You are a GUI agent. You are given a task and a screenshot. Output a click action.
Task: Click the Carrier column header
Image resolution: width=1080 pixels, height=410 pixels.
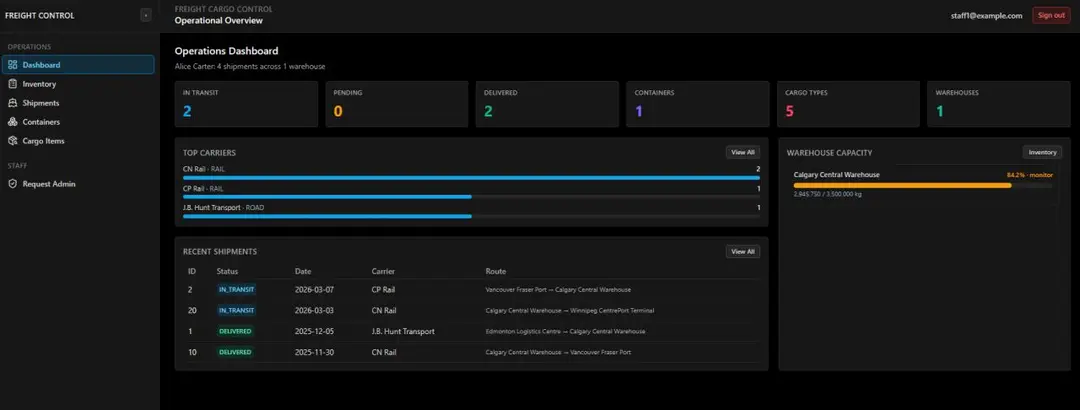(383, 271)
